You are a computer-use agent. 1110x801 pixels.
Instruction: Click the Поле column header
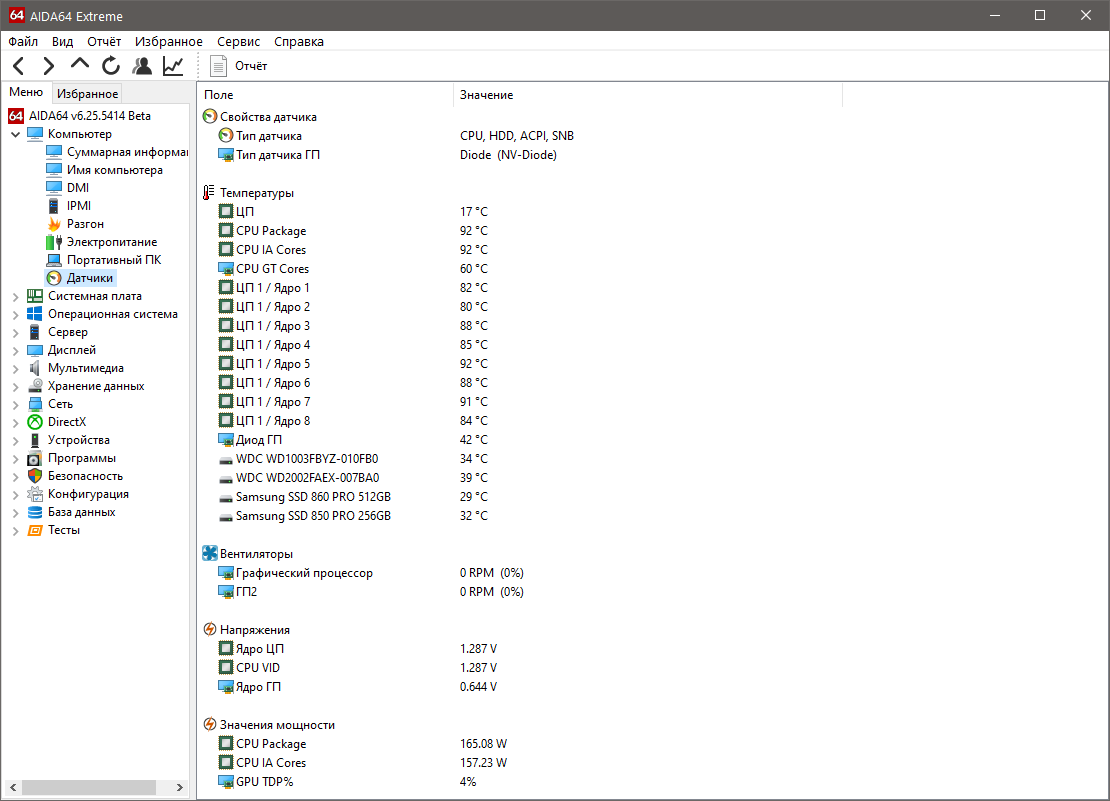pyautogui.click(x=325, y=95)
